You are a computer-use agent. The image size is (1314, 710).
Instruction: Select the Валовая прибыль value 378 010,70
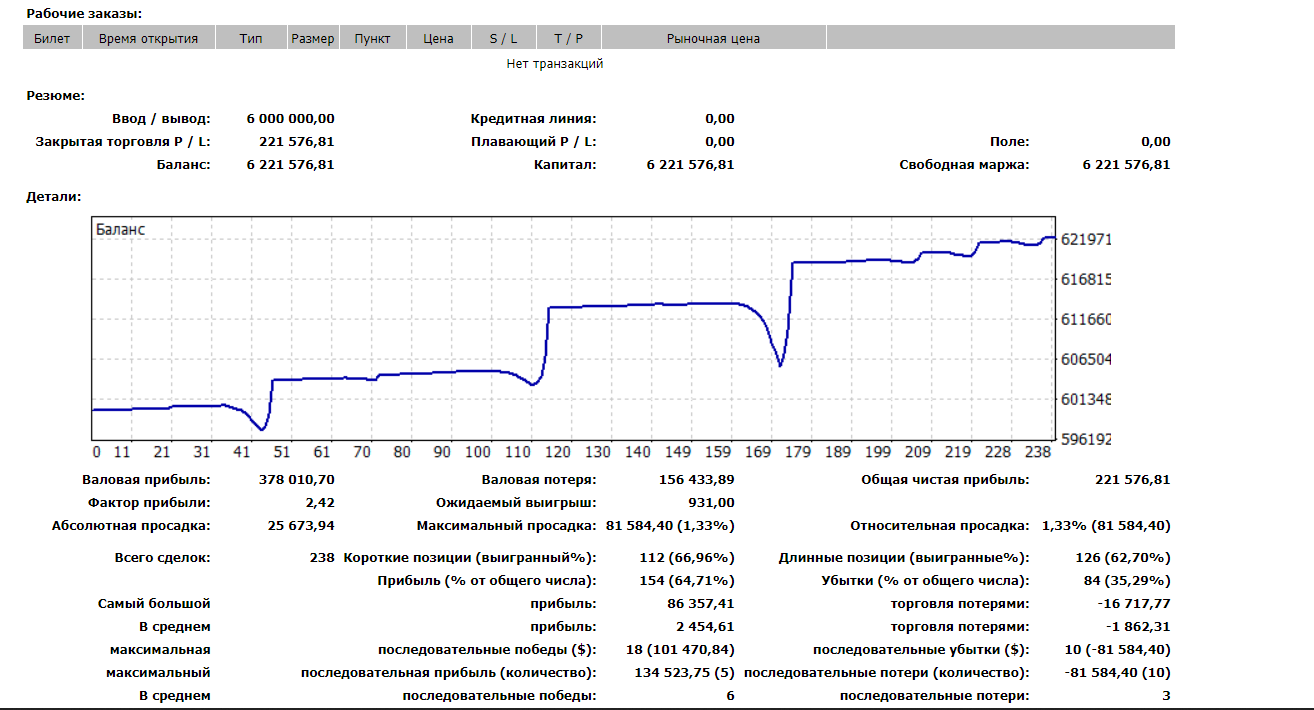(297, 480)
